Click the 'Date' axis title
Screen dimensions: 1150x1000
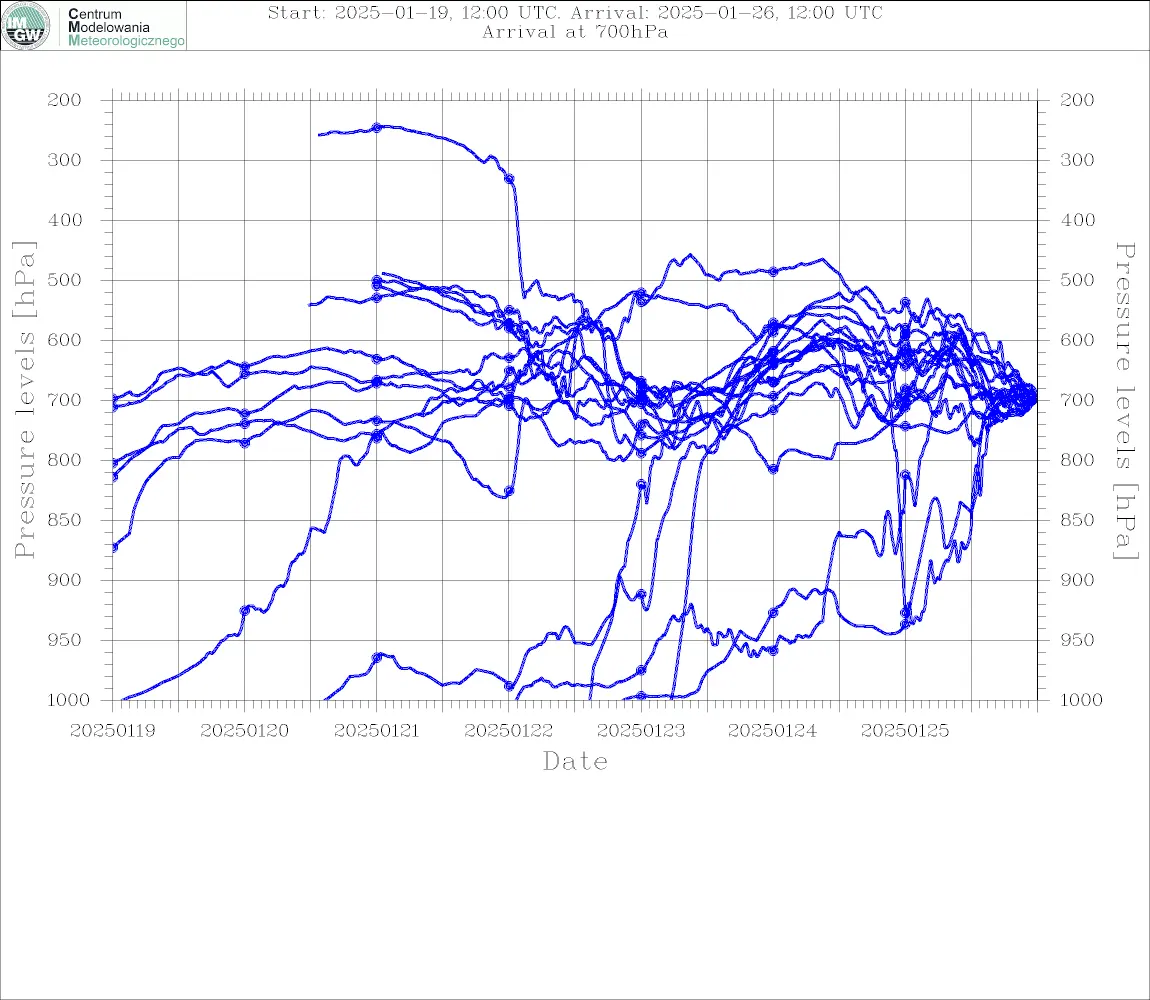pos(576,761)
